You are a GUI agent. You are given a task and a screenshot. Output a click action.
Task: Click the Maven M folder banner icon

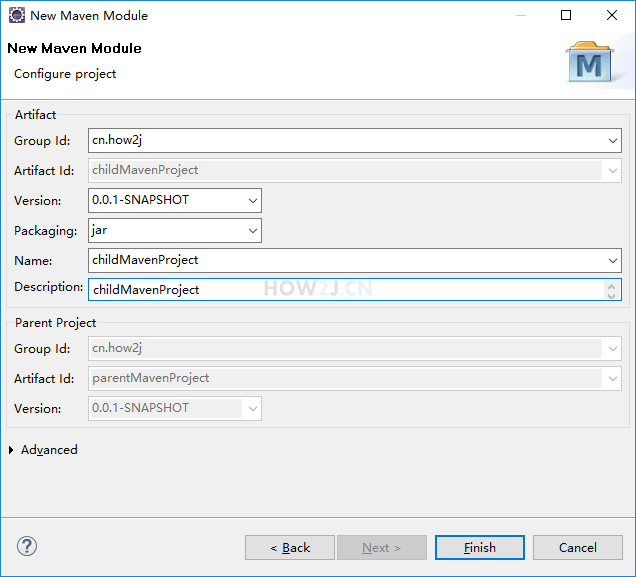(590, 62)
